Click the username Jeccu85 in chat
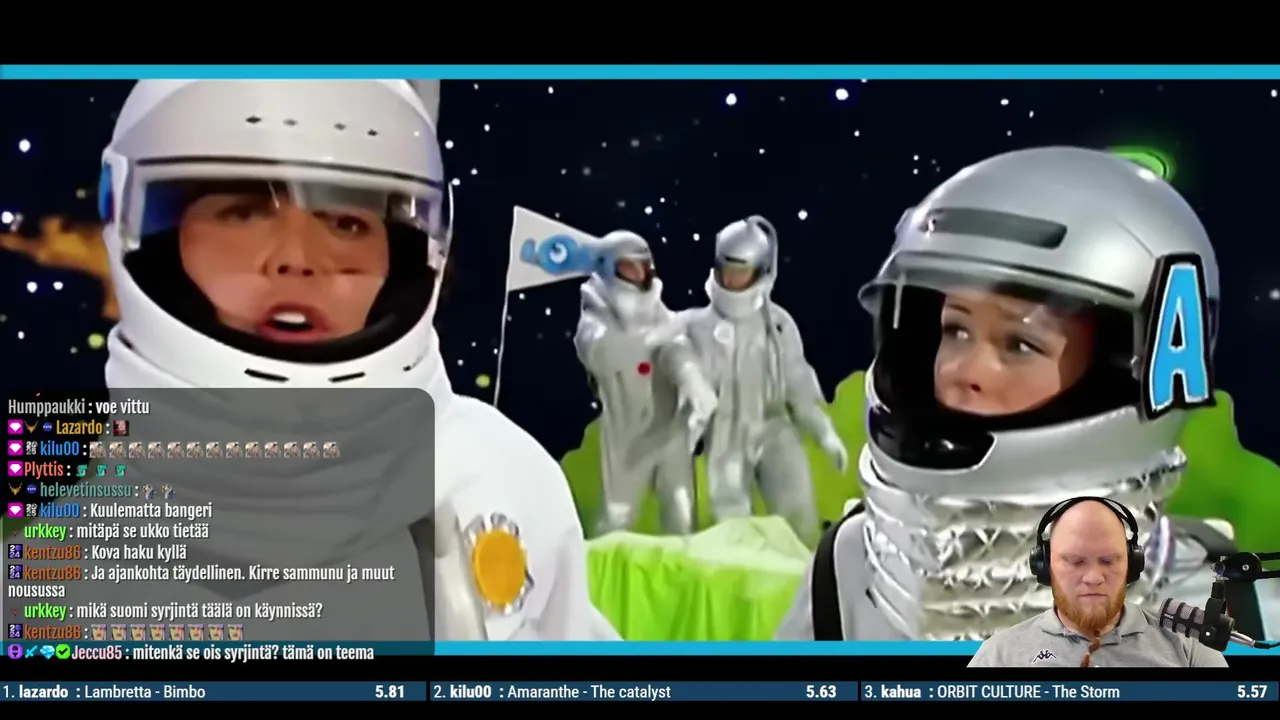Image resolution: width=1280 pixels, height=720 pixels. click(x=97, y=652)
